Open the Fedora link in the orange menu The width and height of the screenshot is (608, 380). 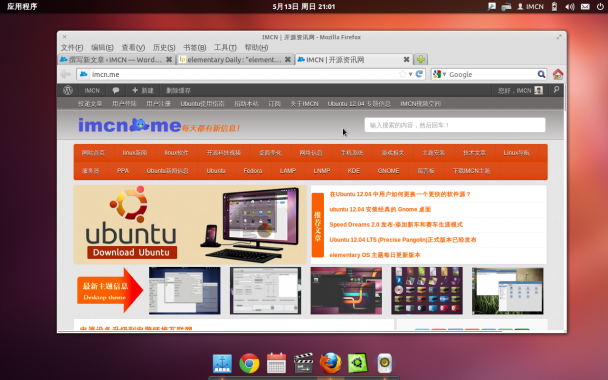(252, 171)
